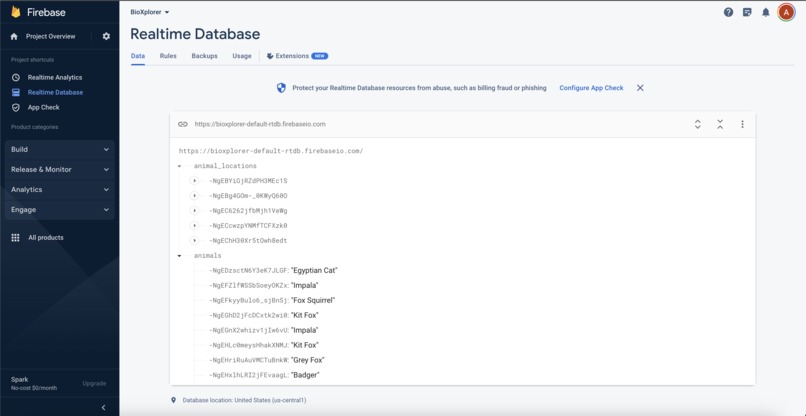The height and width of the screenshot is (416, 806).
Task: Open the release notes icon
Action: point(747,12)
